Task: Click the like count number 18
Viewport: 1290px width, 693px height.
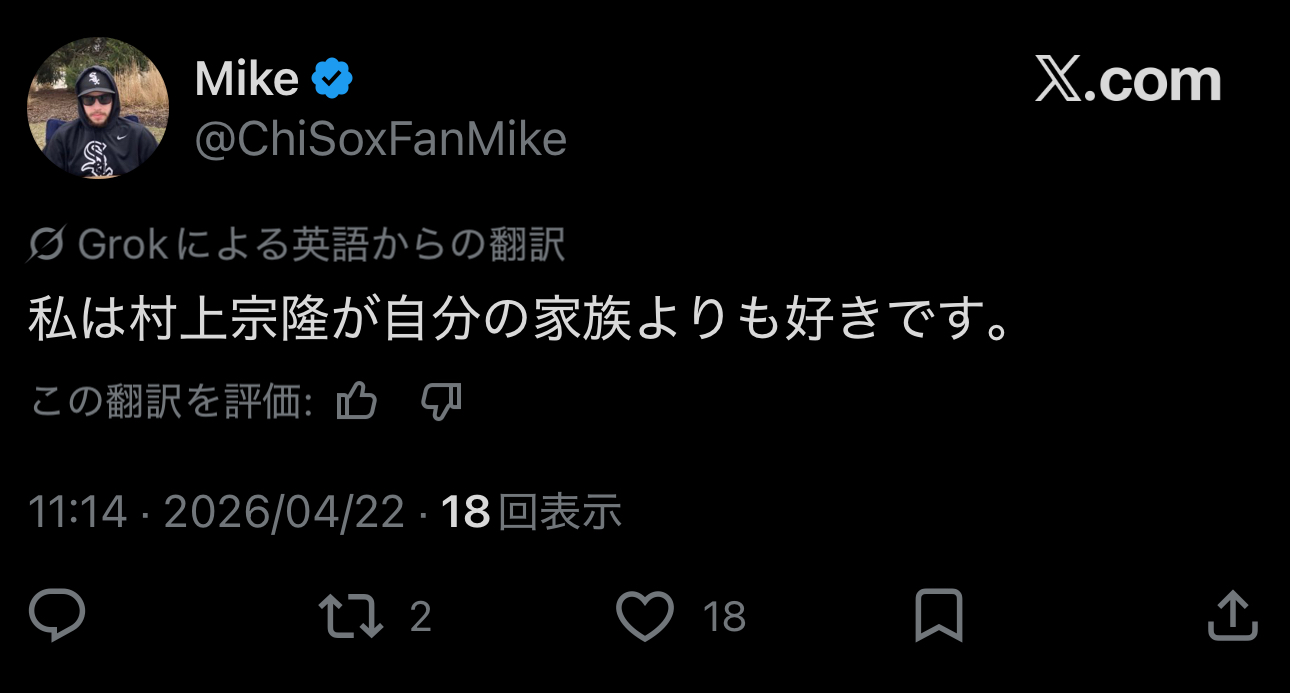Action: tap(724, 617)
